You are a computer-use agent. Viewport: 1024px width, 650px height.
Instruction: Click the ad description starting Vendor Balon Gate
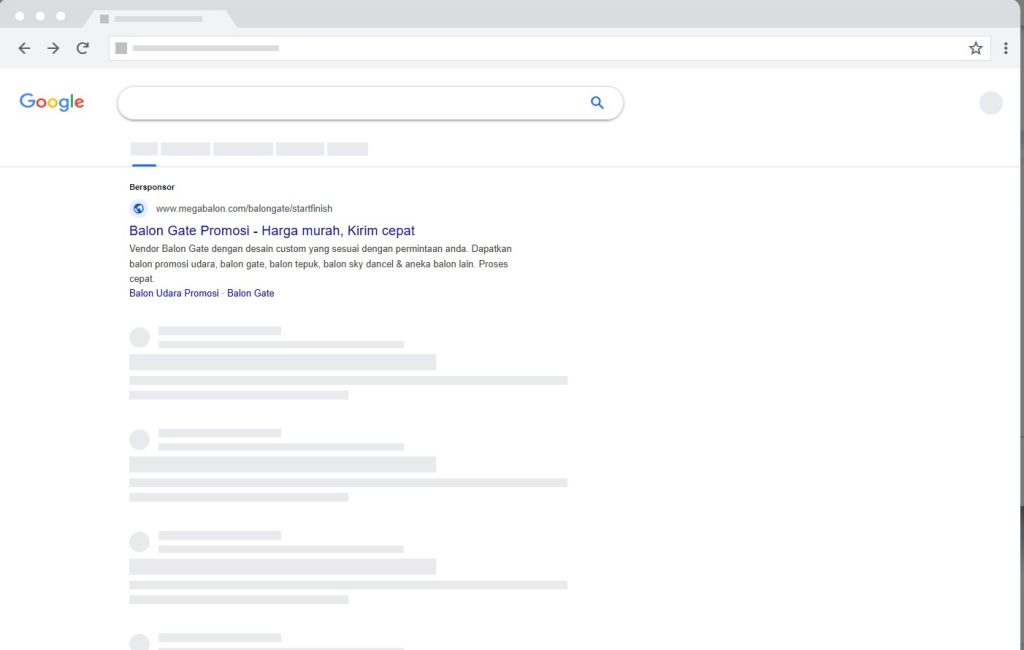321,264
